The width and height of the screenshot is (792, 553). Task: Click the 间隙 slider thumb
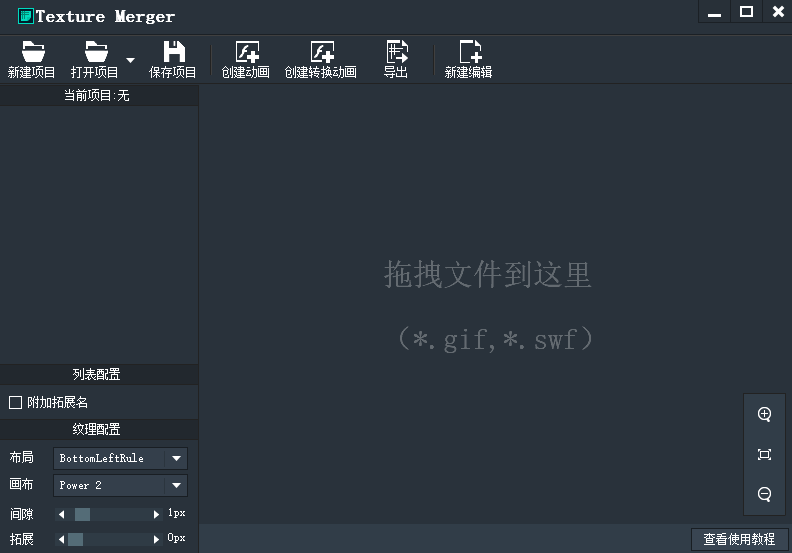coord(82,514)
